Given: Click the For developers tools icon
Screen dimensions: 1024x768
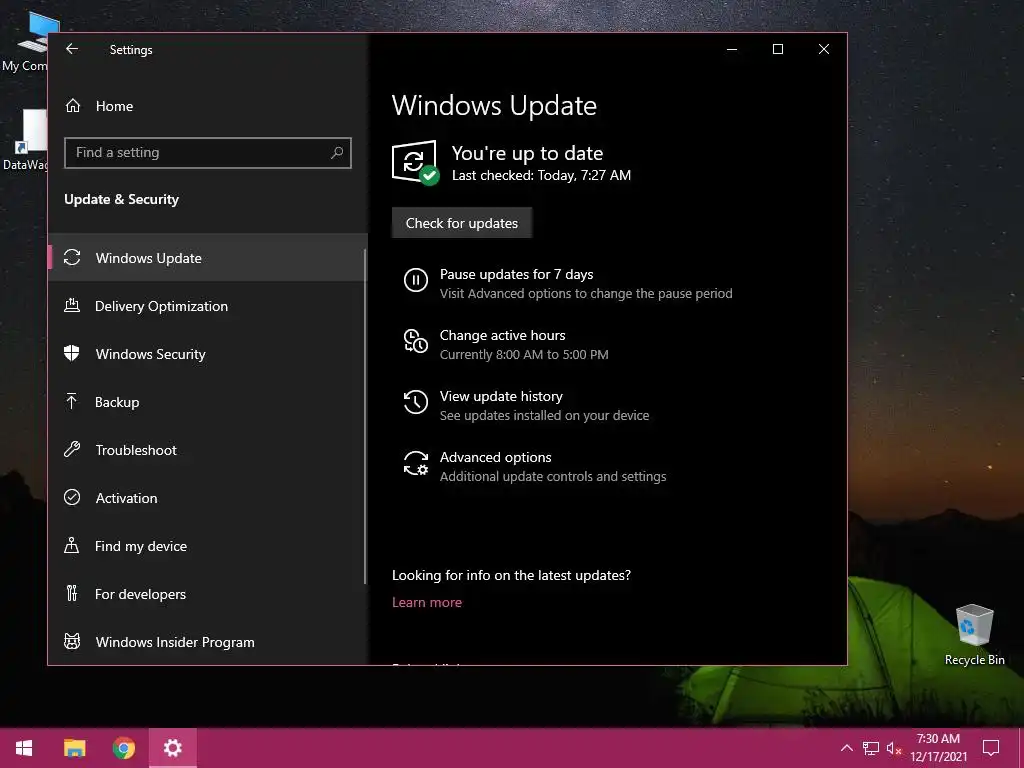Looking at the screenshot, I should 72,593.
